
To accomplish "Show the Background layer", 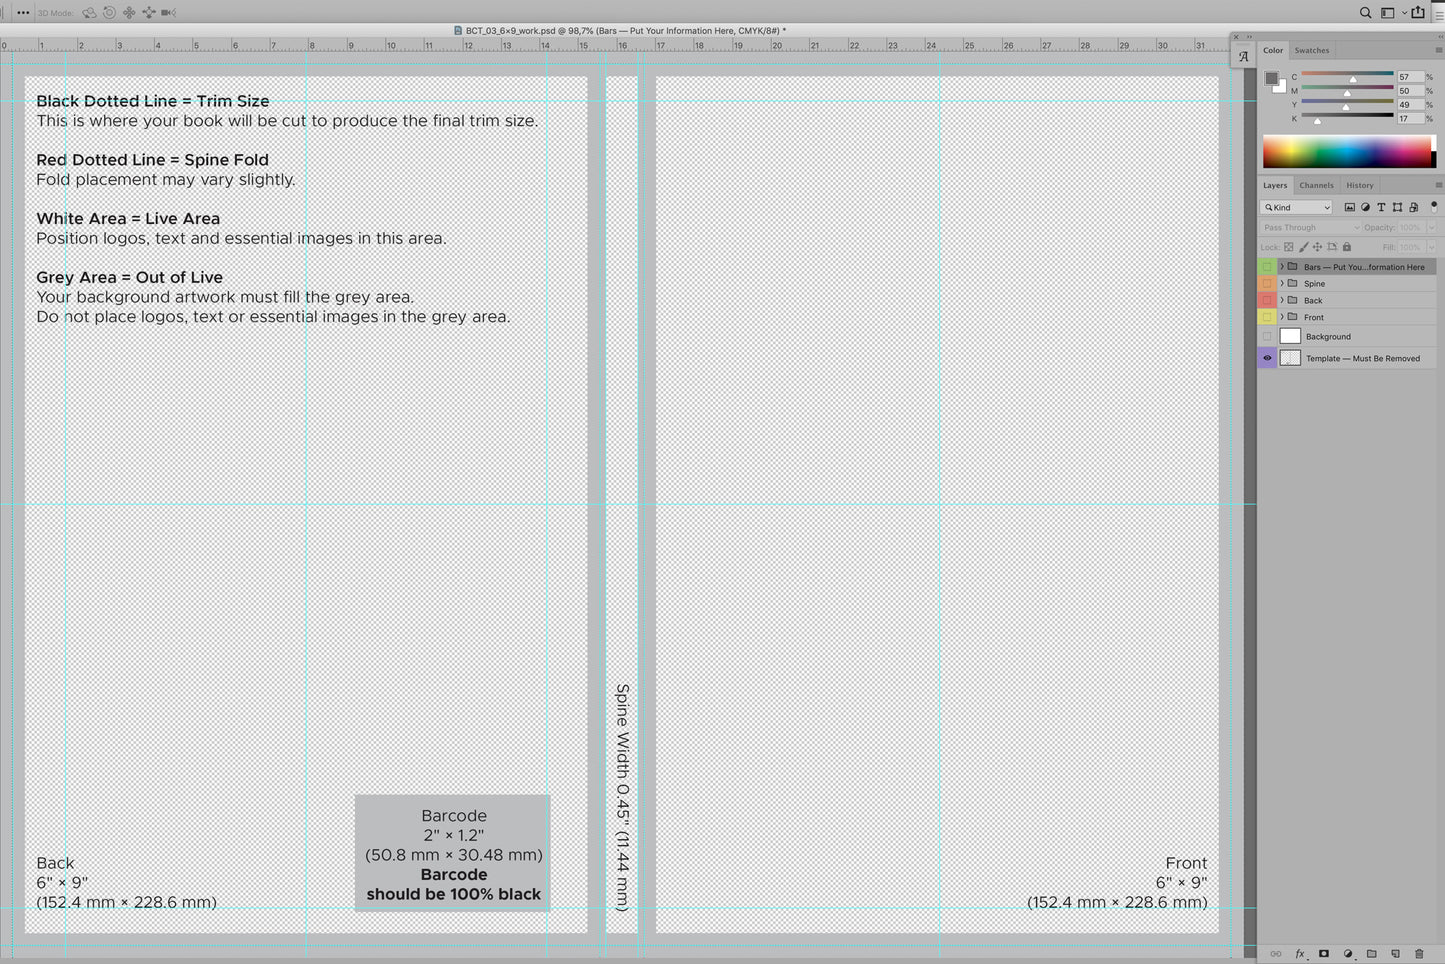I will [1267, 336].
